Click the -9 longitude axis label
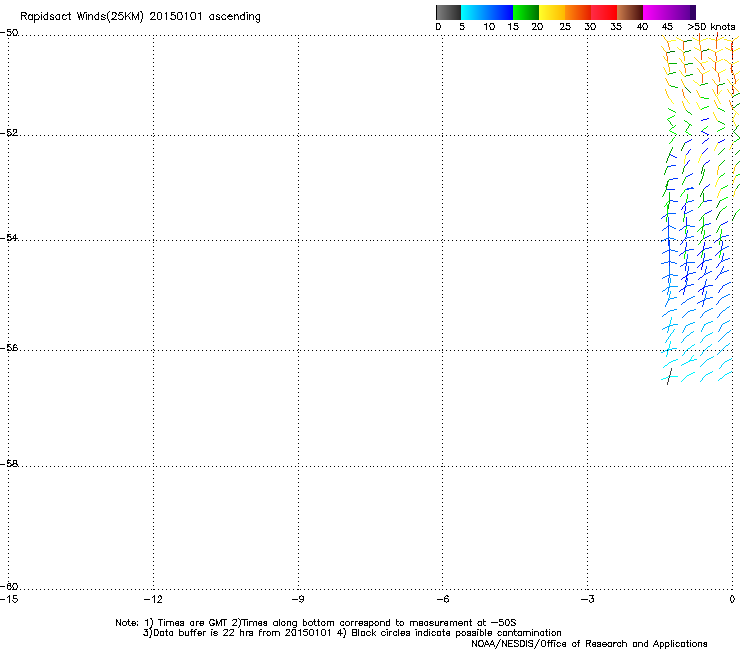This screenshot has height=650, width=740. click(x=297, y=599)
